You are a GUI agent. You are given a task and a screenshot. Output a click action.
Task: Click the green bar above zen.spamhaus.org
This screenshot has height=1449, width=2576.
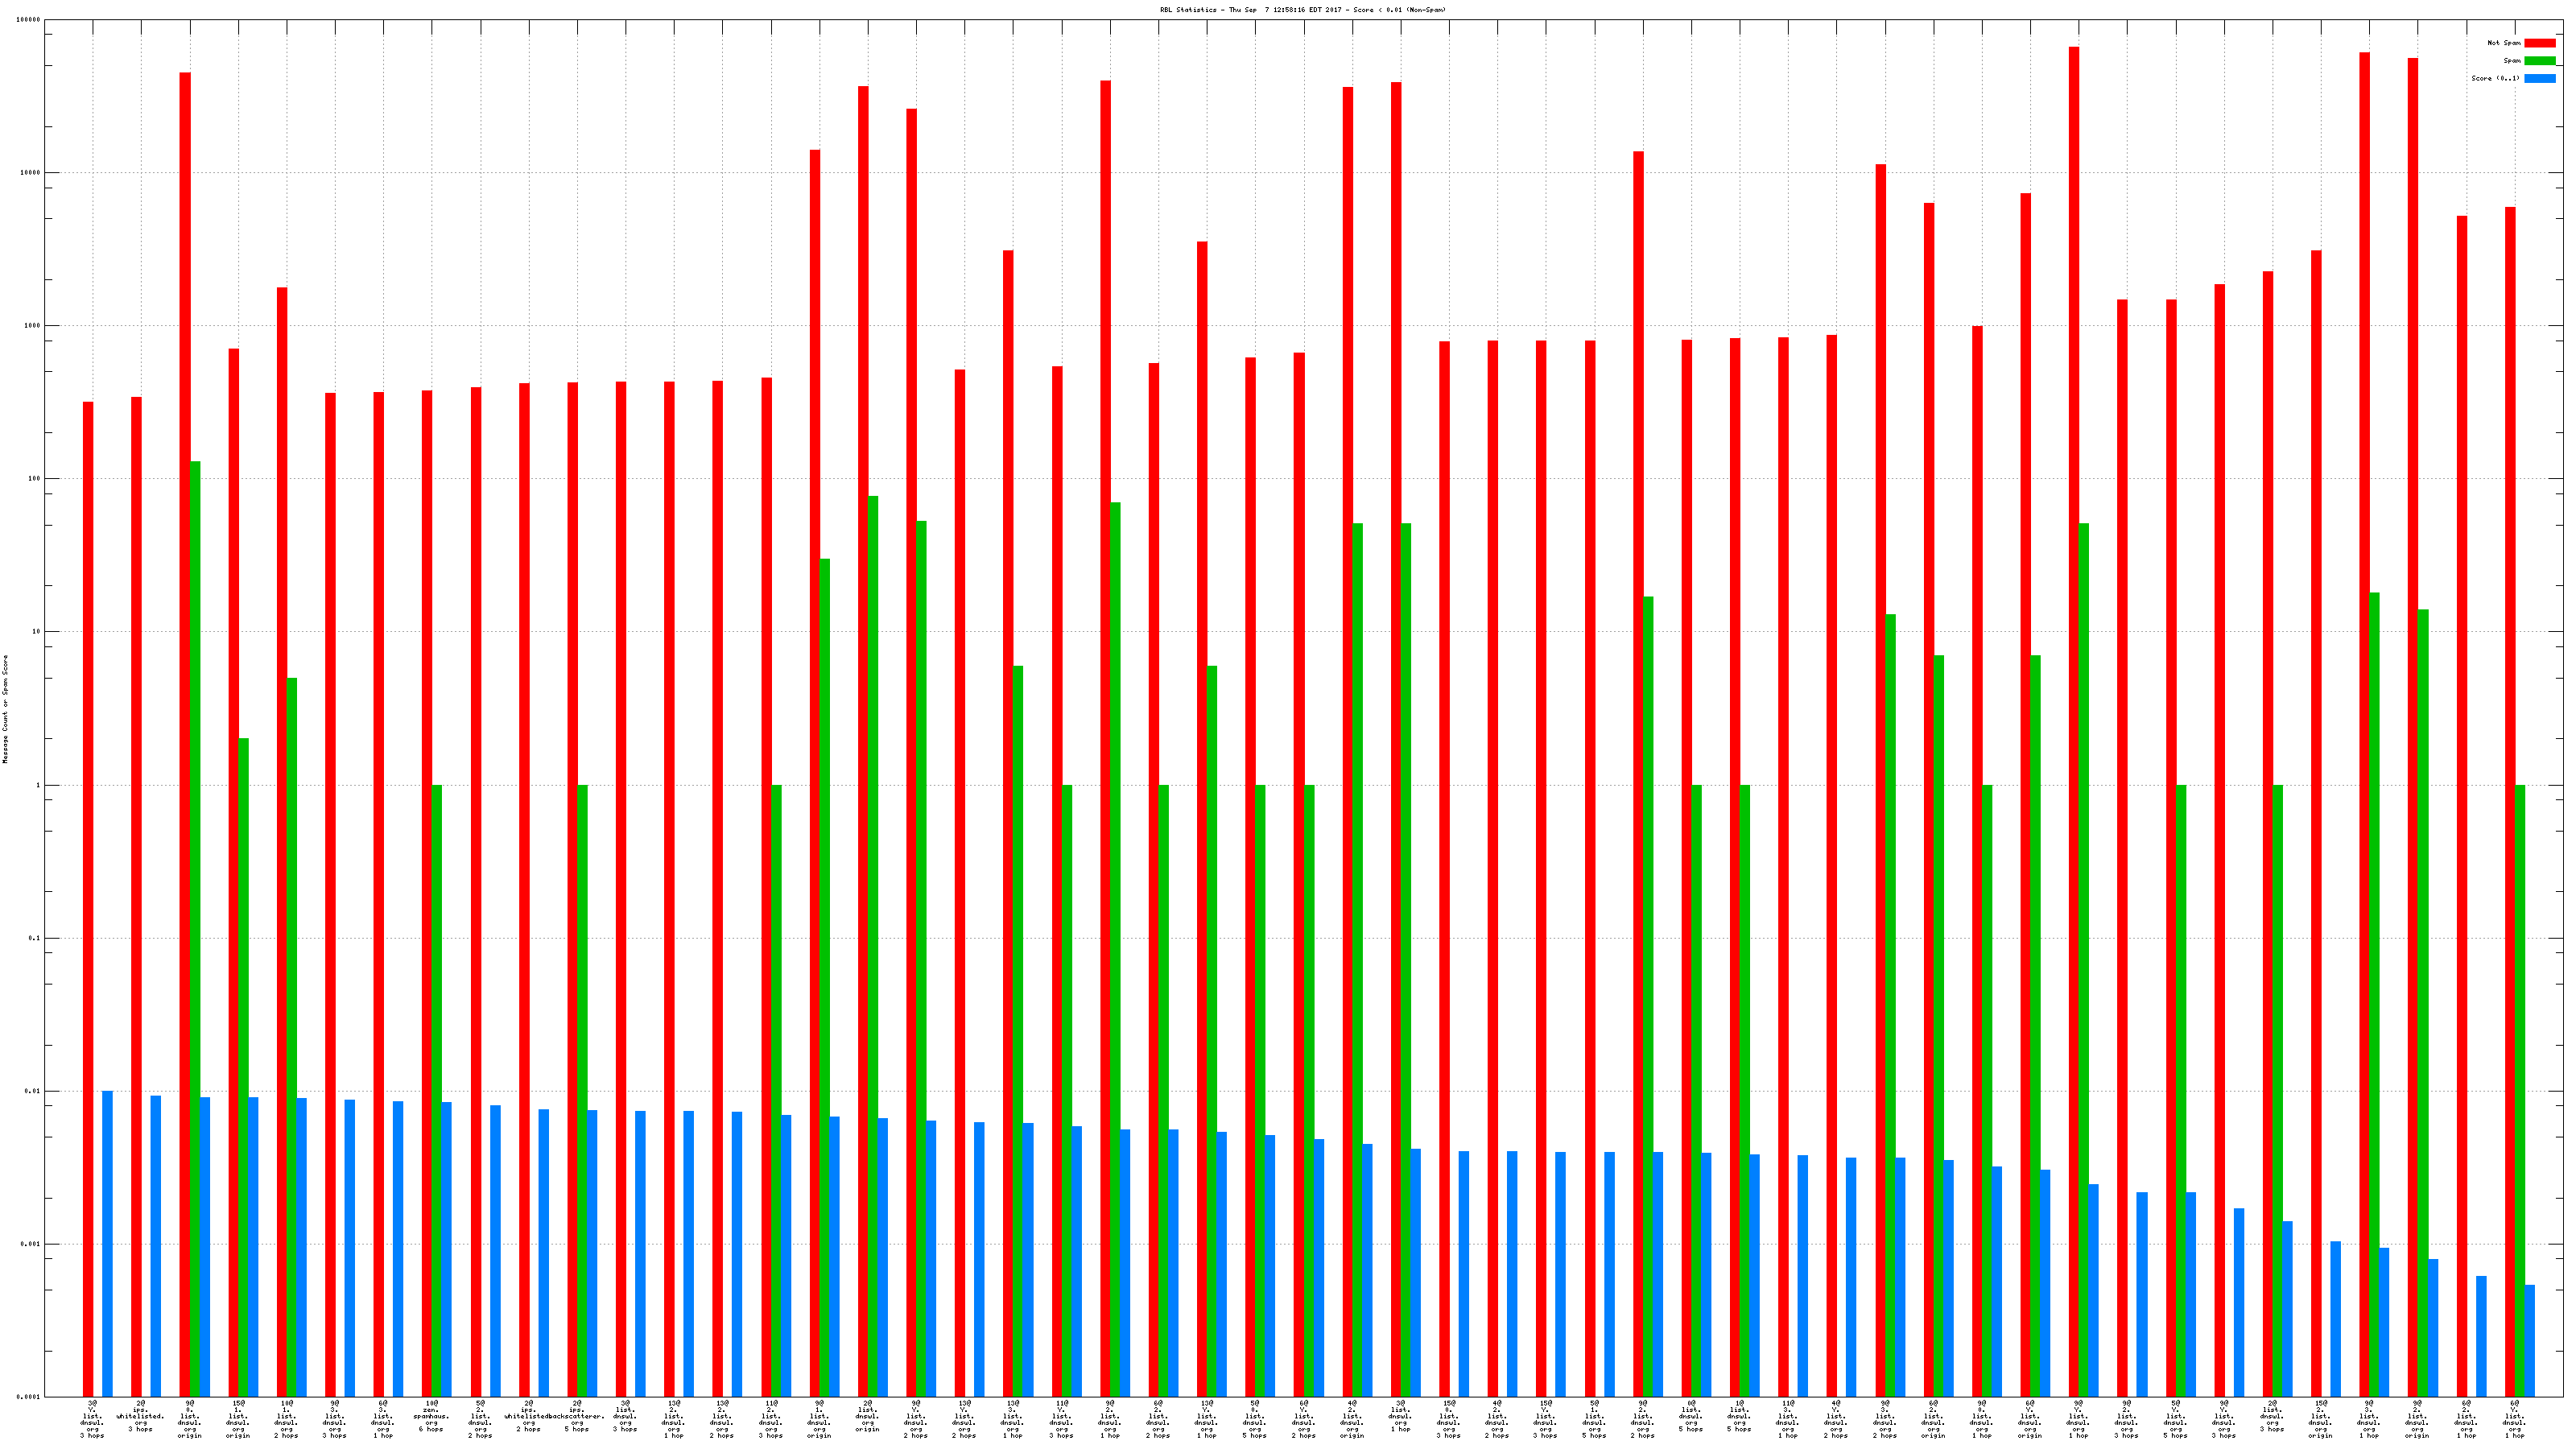436,1090
